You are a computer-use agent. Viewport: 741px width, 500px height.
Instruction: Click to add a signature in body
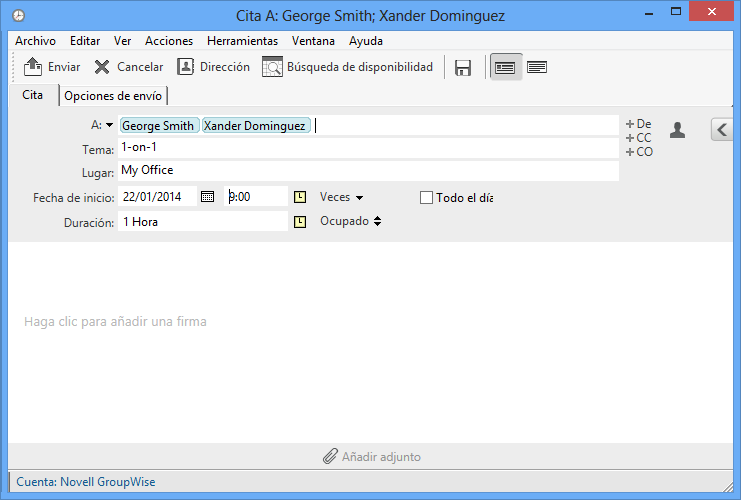coord(115,322)
